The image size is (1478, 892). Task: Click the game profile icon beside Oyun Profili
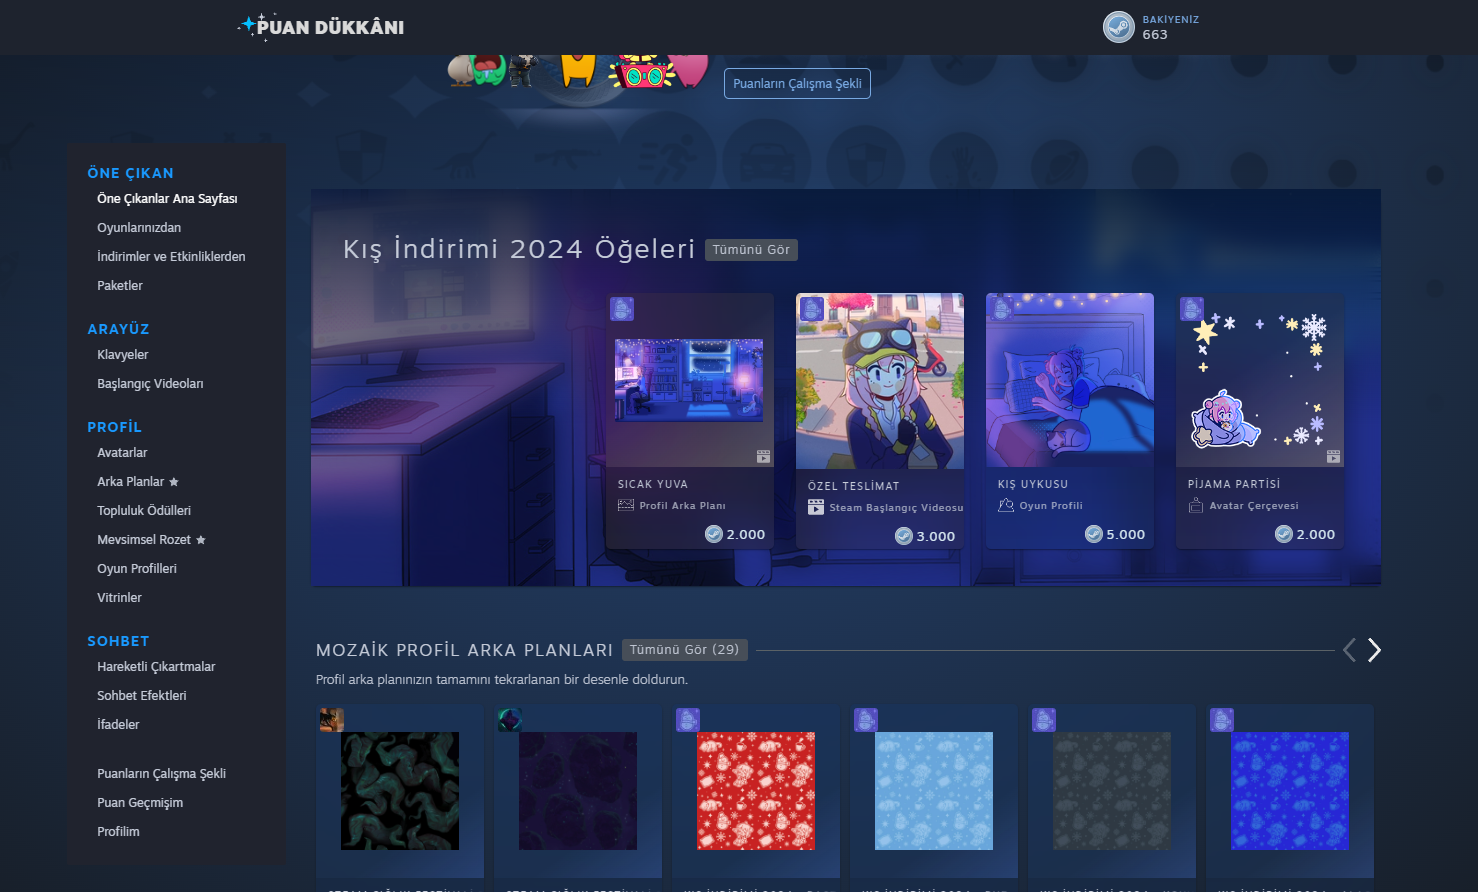tap(1006, 505)
